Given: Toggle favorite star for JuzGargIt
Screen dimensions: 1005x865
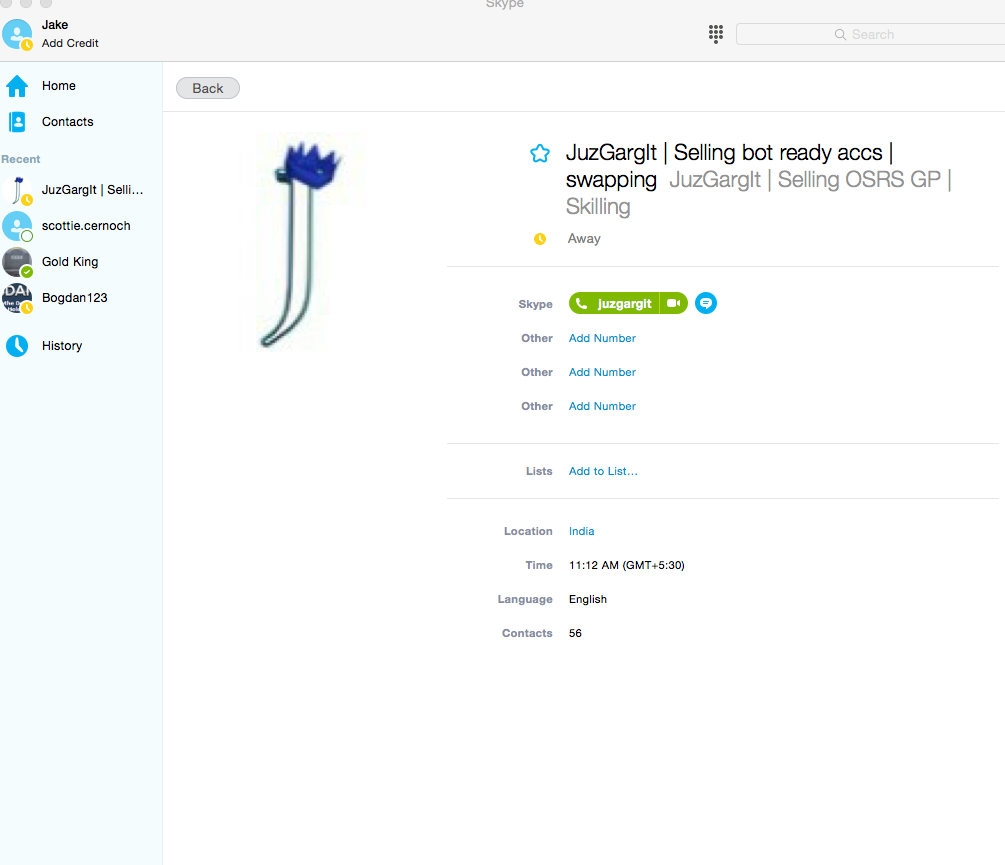Looking at the screenshot, I should click(540, 153).
